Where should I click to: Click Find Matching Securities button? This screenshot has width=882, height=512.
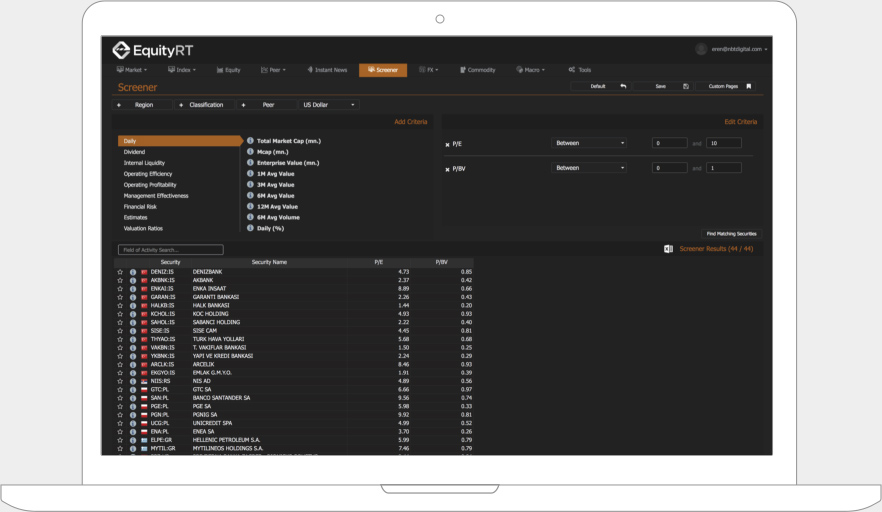pyautogui.click(x=731, y=233)
